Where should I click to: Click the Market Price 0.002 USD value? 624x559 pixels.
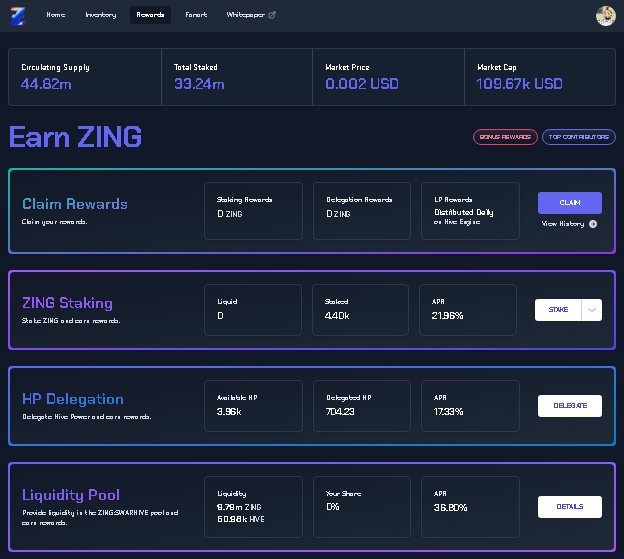click(362, 84)
